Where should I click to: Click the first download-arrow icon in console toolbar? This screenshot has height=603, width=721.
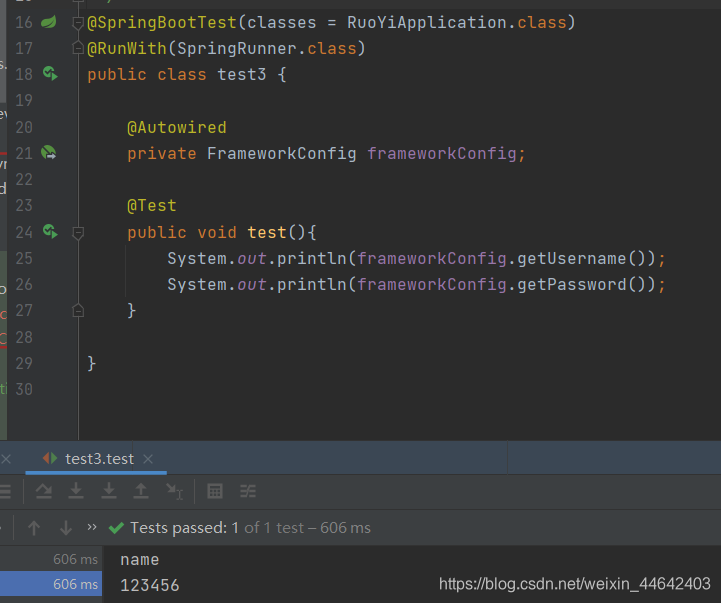pyautogui.click(x=76, y=491)
